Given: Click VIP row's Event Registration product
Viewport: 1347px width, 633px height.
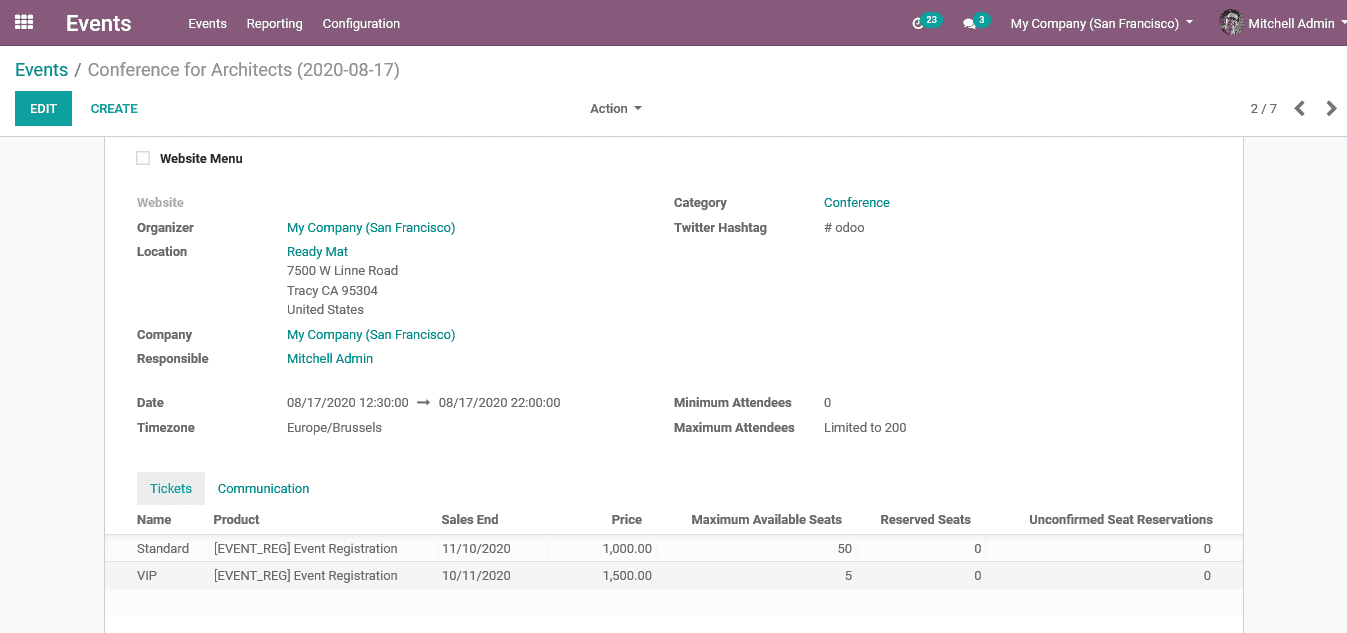Looking at the screenshot, I should click(x=305, y=576).
